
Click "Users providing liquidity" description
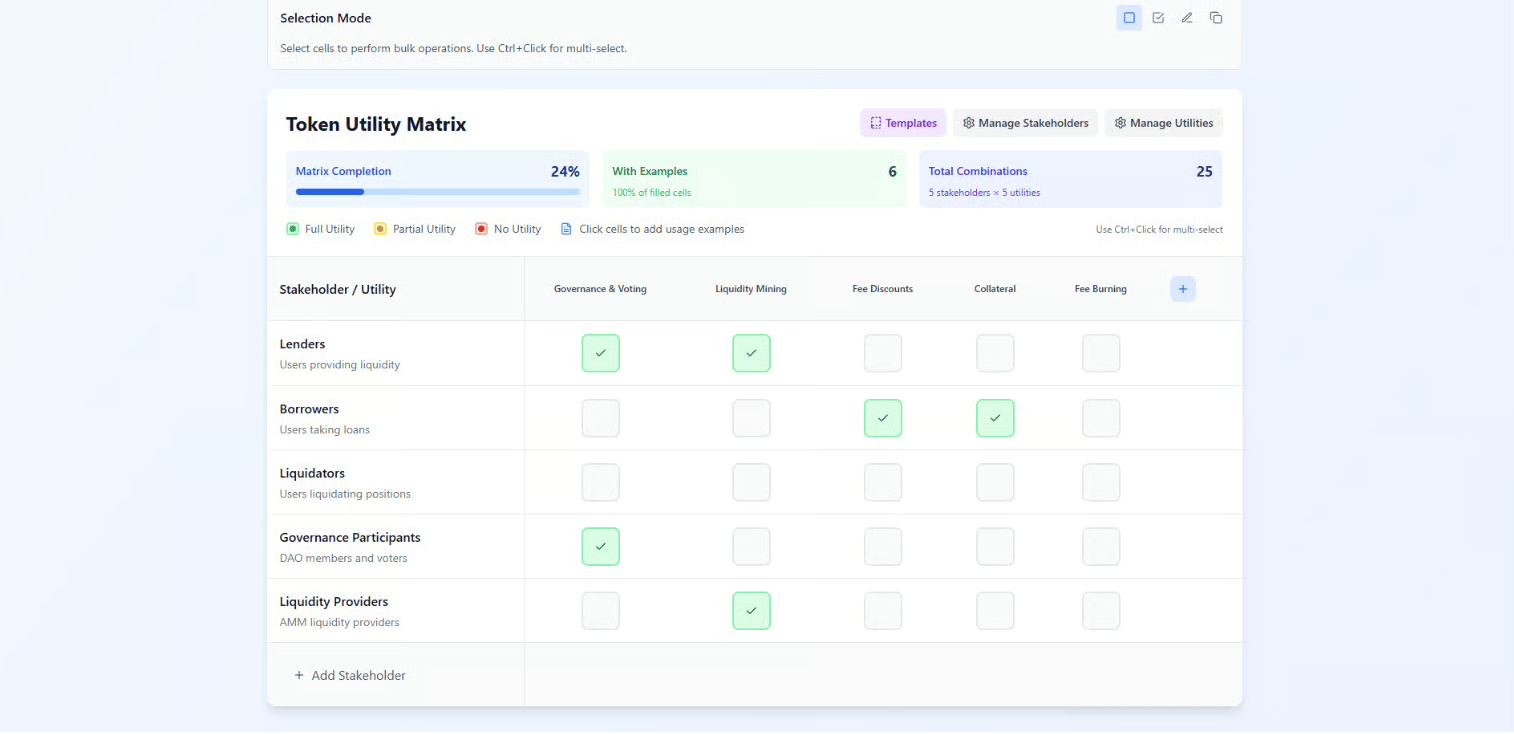[x=340, y=365]
